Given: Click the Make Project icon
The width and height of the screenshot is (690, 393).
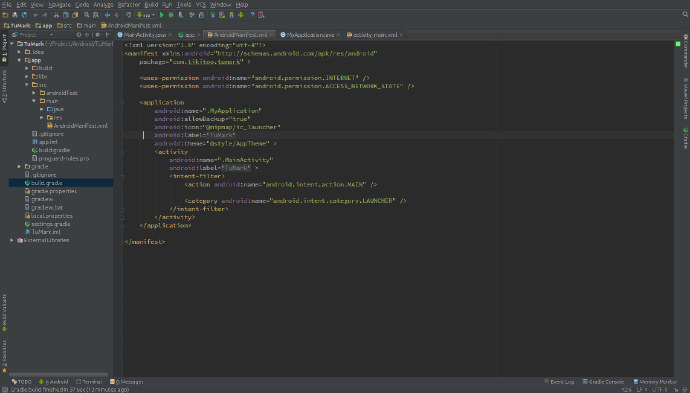Looking at the screenshot, I should 128,15.
